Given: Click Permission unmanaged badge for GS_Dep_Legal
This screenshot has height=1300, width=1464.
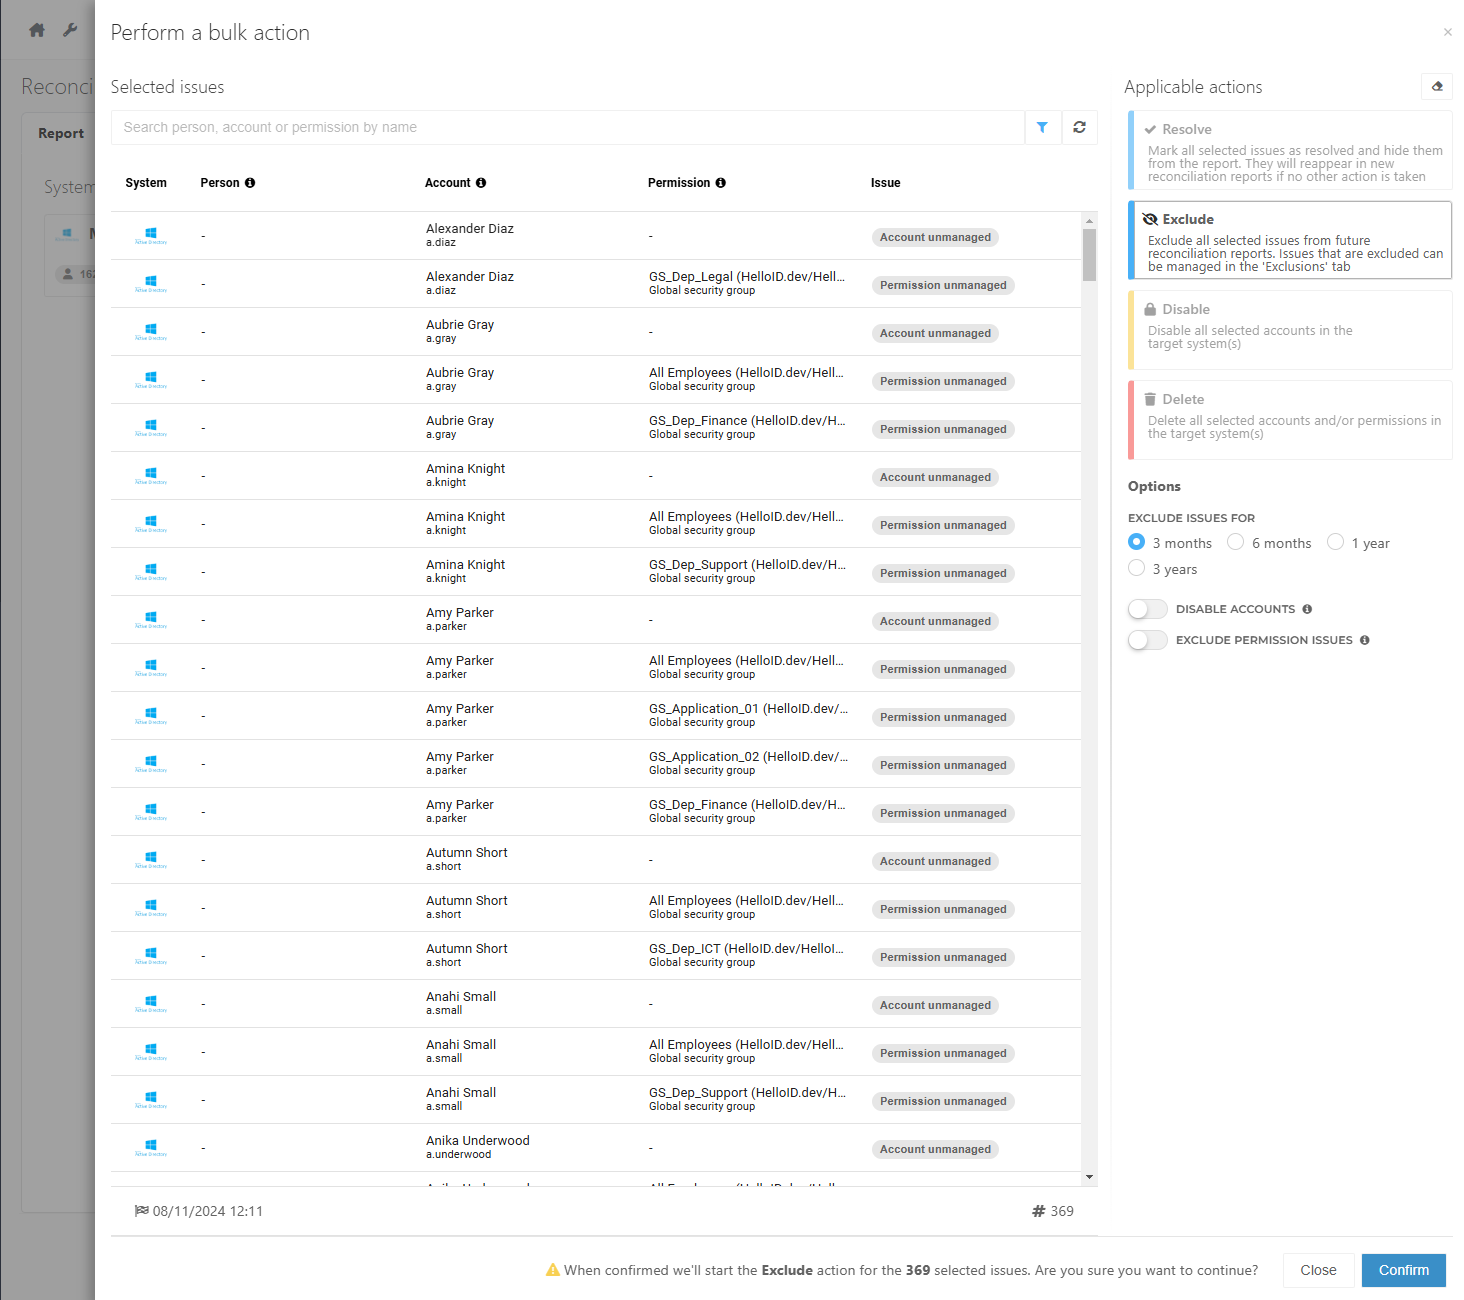Looking at the screenshot, I should 943,285.
